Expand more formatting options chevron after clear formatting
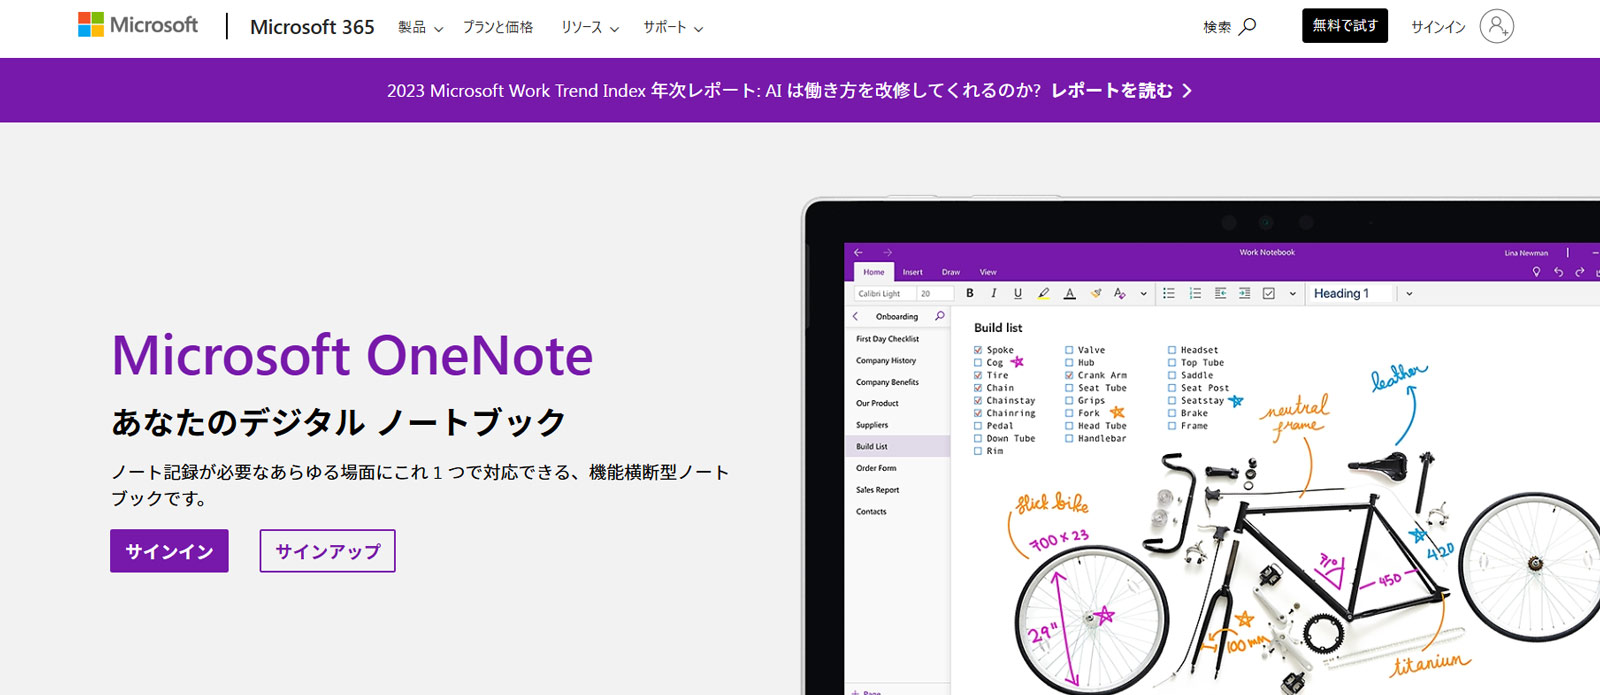 click(x=1144, y=293)
